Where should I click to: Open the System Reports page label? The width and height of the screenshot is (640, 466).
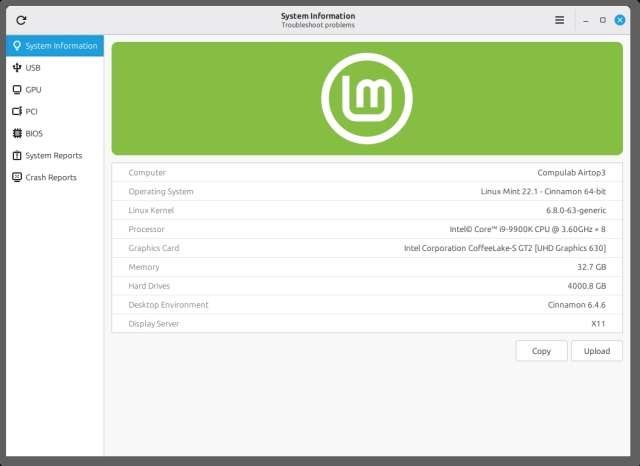click(x=53, y=155)
